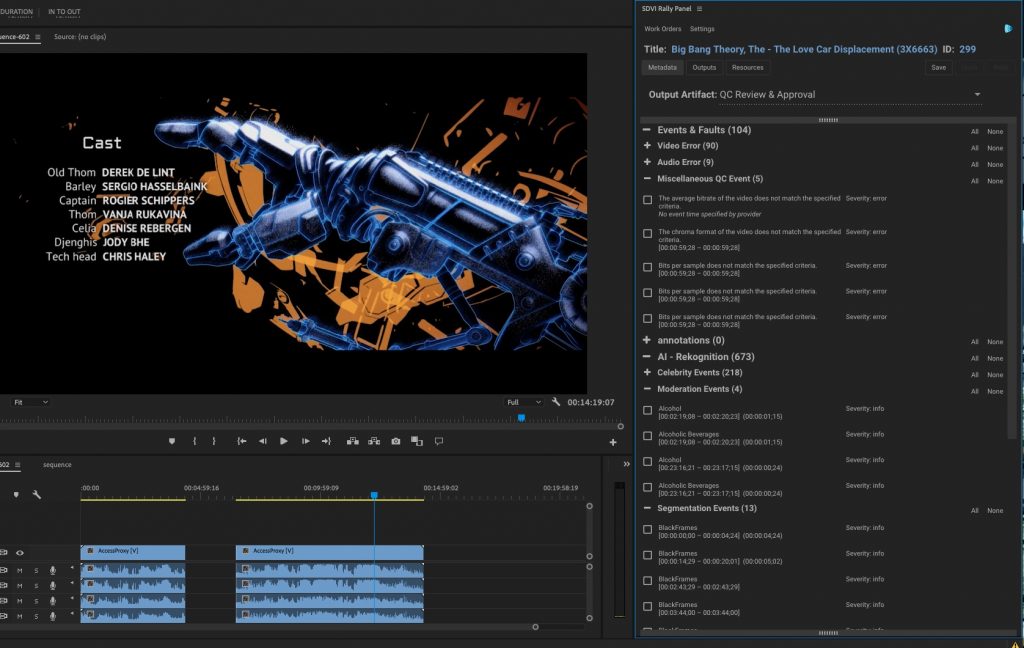1024x648 pixels.
Task: Check the chroma format error checkbox
Action: click(x=648, y=233)
